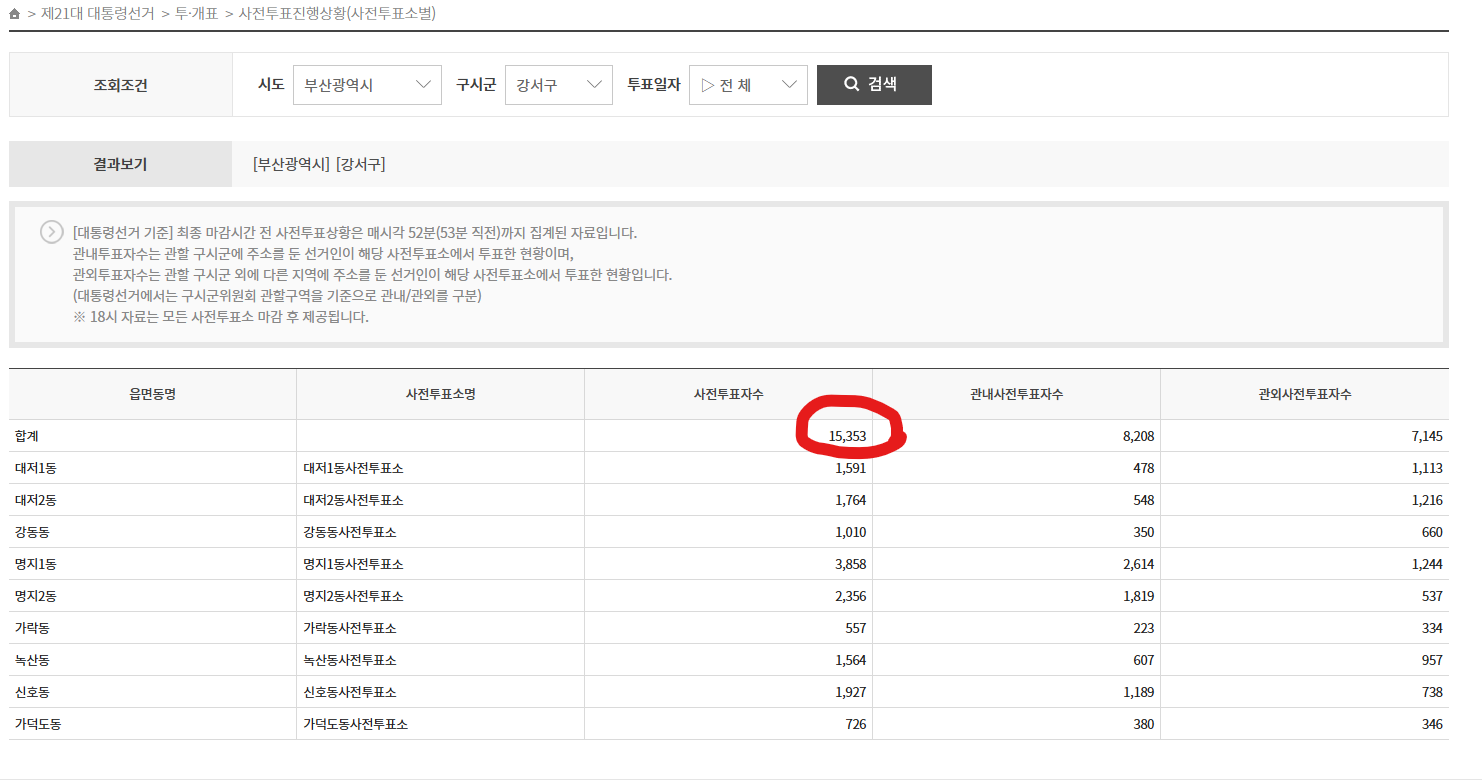Click the circle-arrow icon in the notice box
This screenshot has height=783, width=1482.
51,231
